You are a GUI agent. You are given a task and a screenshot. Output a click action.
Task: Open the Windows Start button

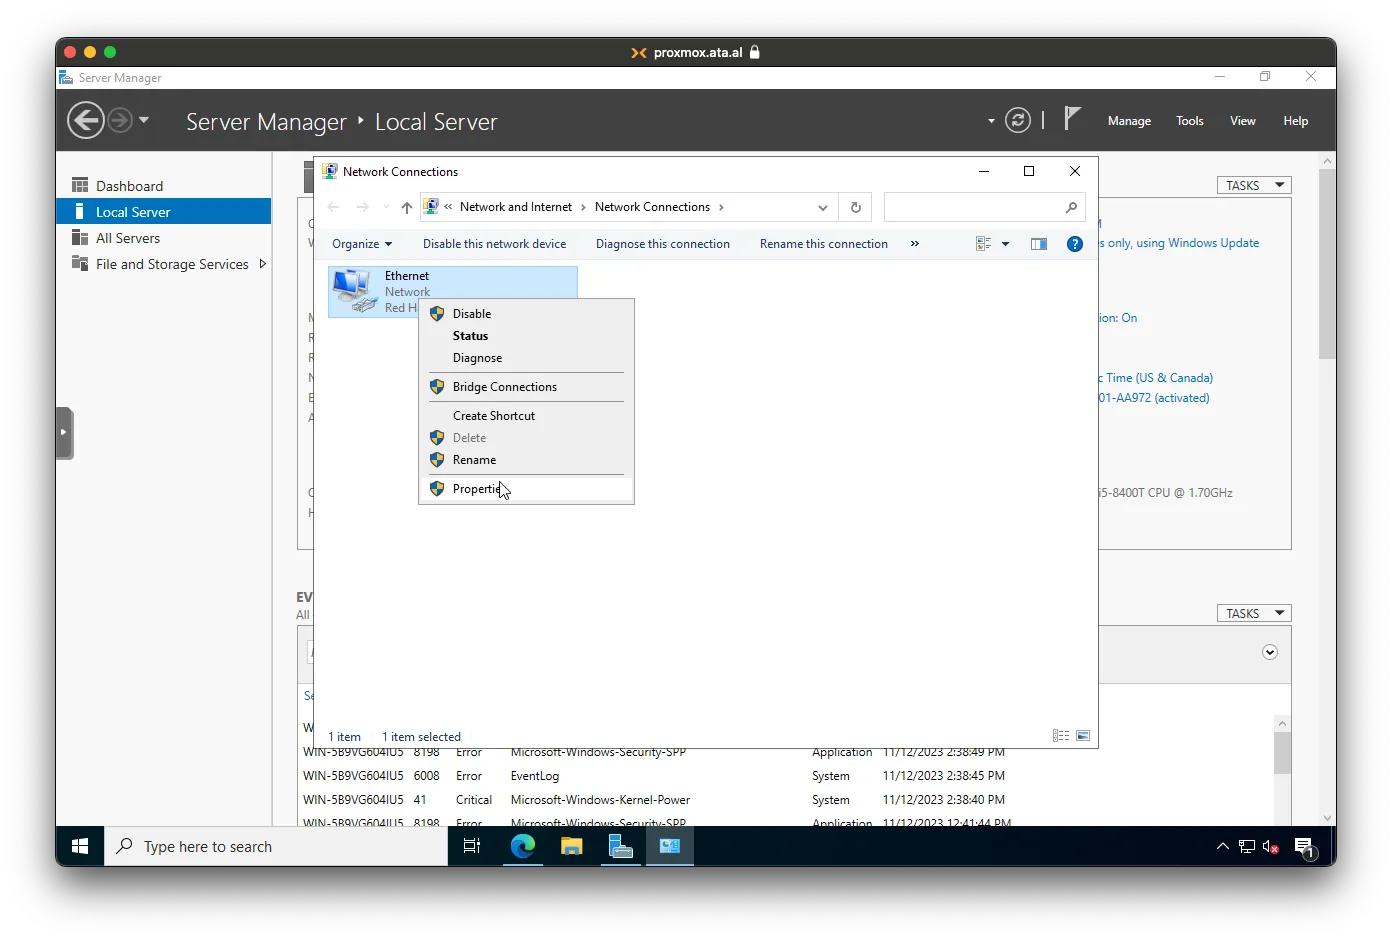click(x=80, y=847)
